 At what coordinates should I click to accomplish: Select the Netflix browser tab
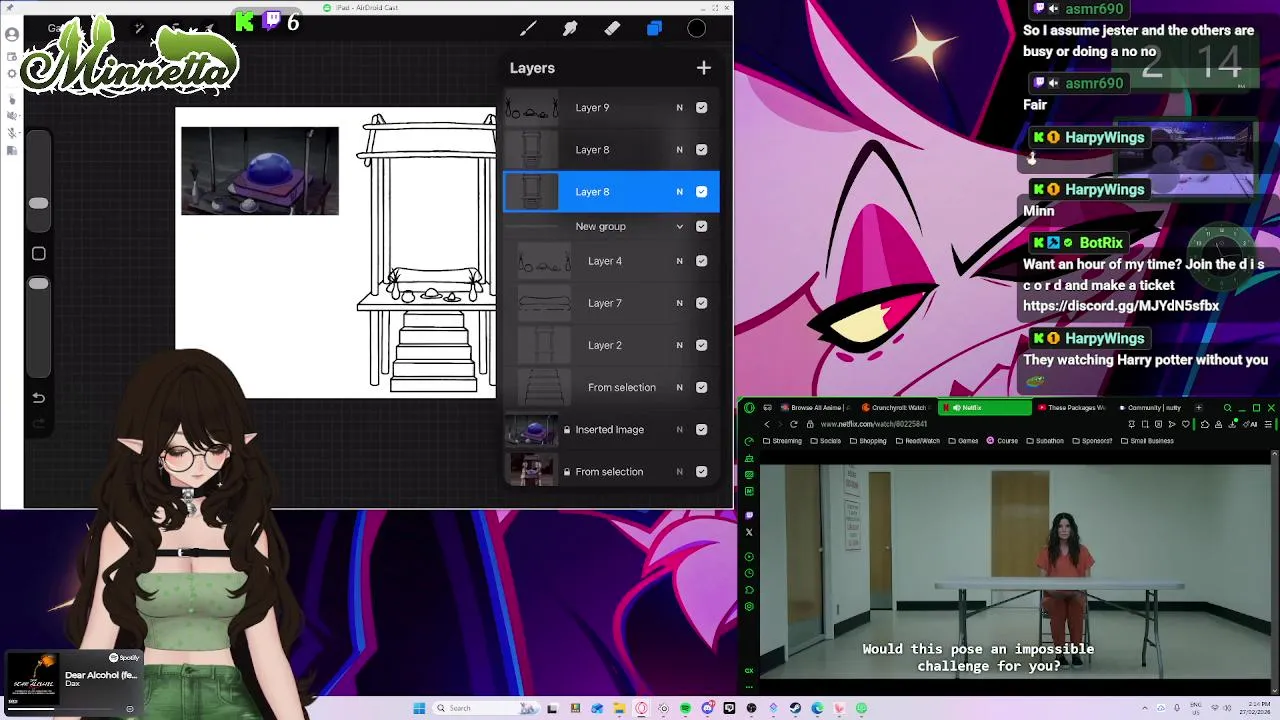984,407
